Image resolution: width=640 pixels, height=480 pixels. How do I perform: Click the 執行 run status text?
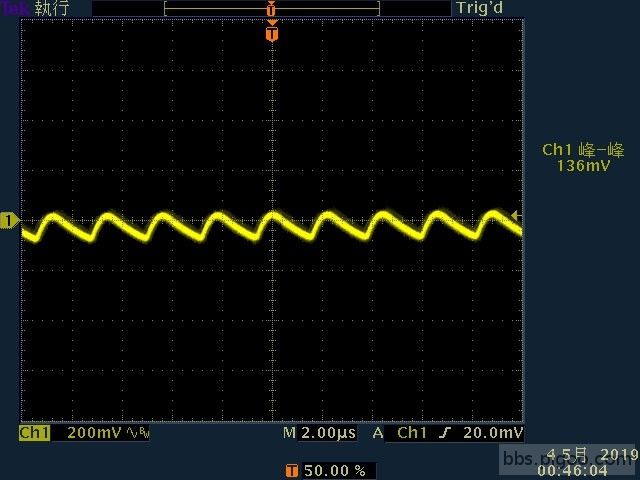tap(52, 8)
